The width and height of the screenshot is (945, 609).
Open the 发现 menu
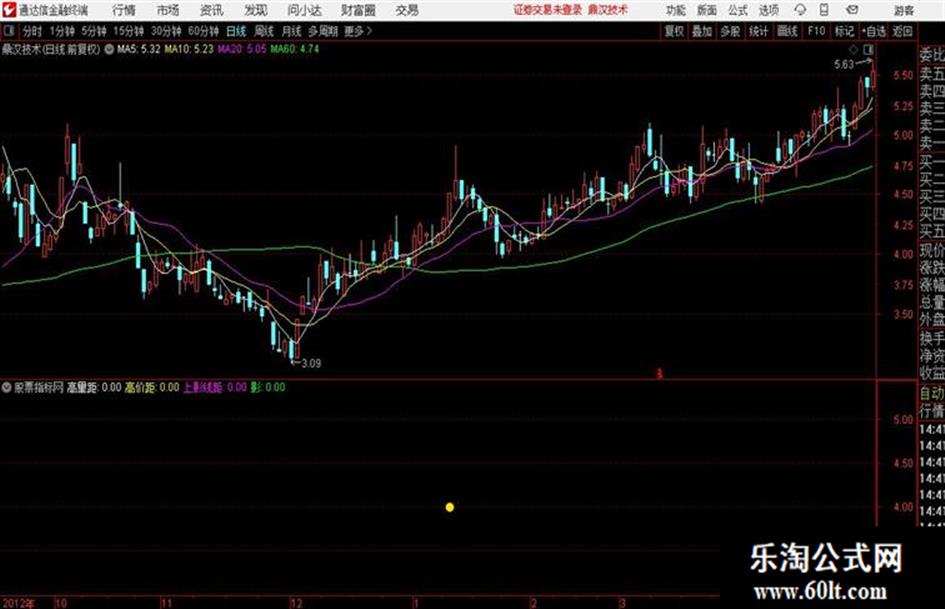click(x=256, y=10)
